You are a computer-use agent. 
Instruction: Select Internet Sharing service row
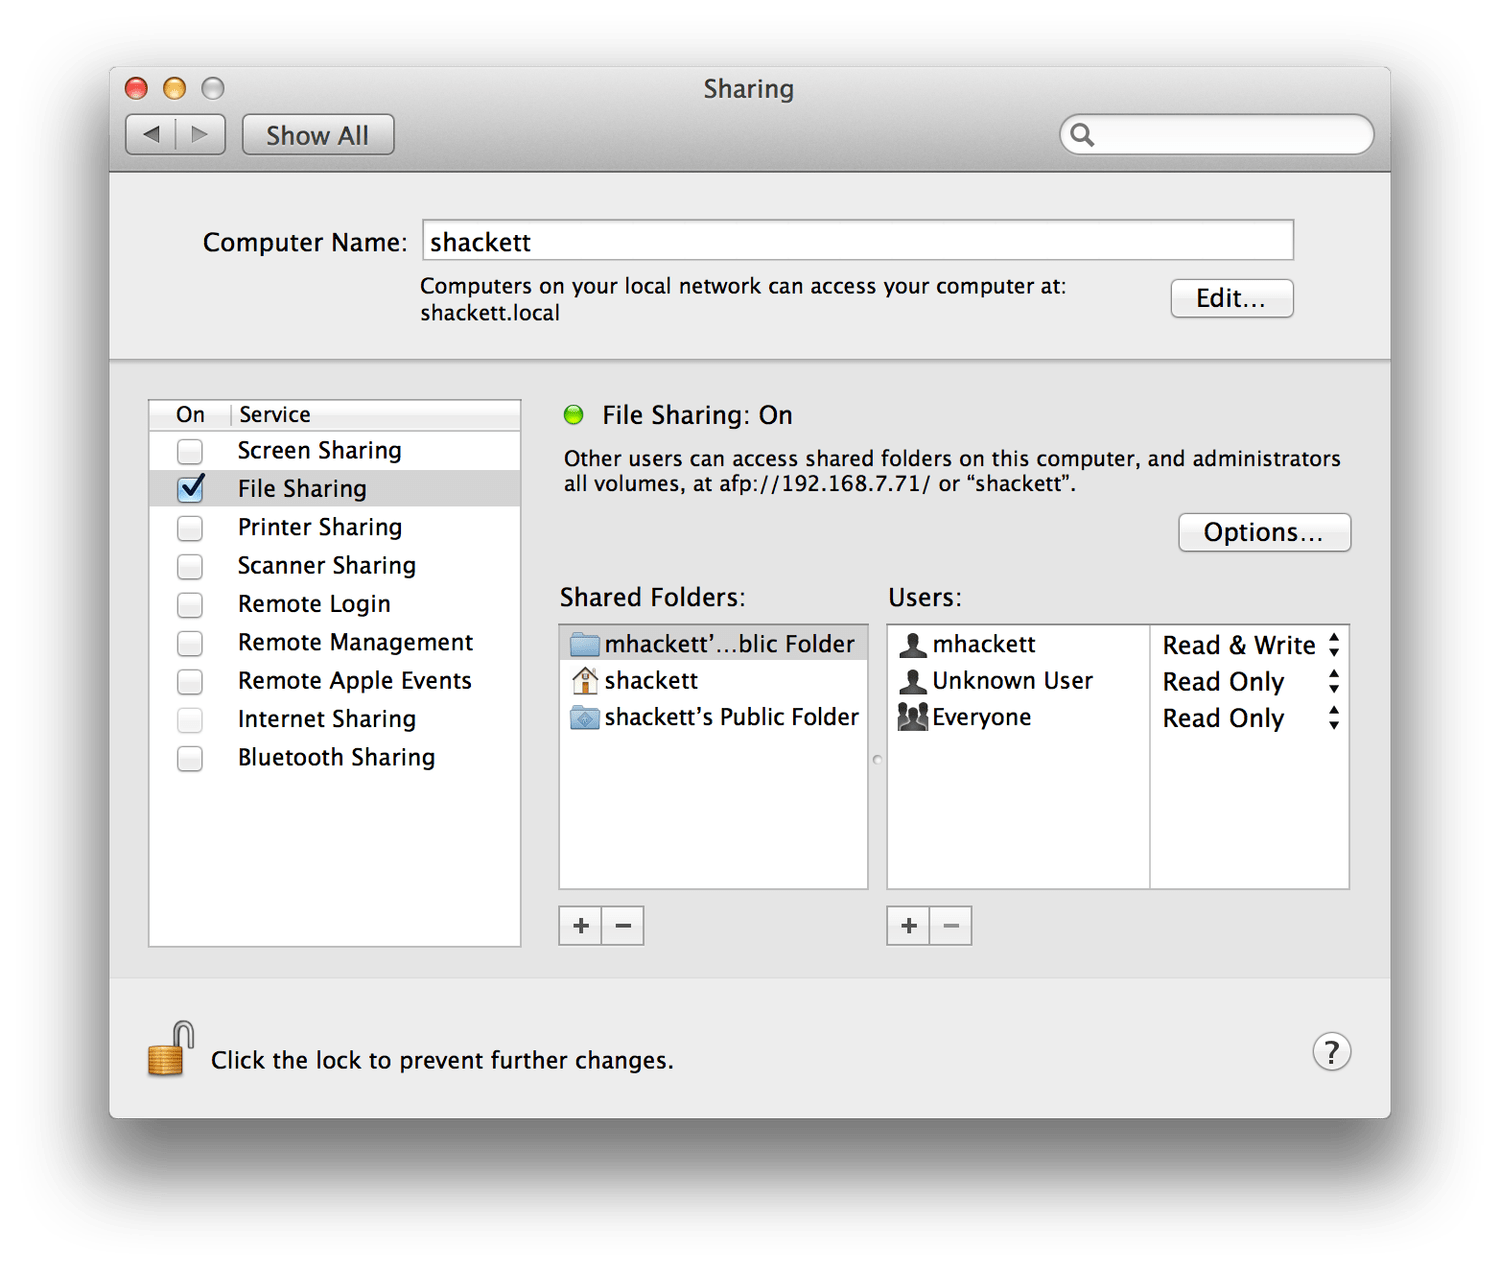(335, 719)
